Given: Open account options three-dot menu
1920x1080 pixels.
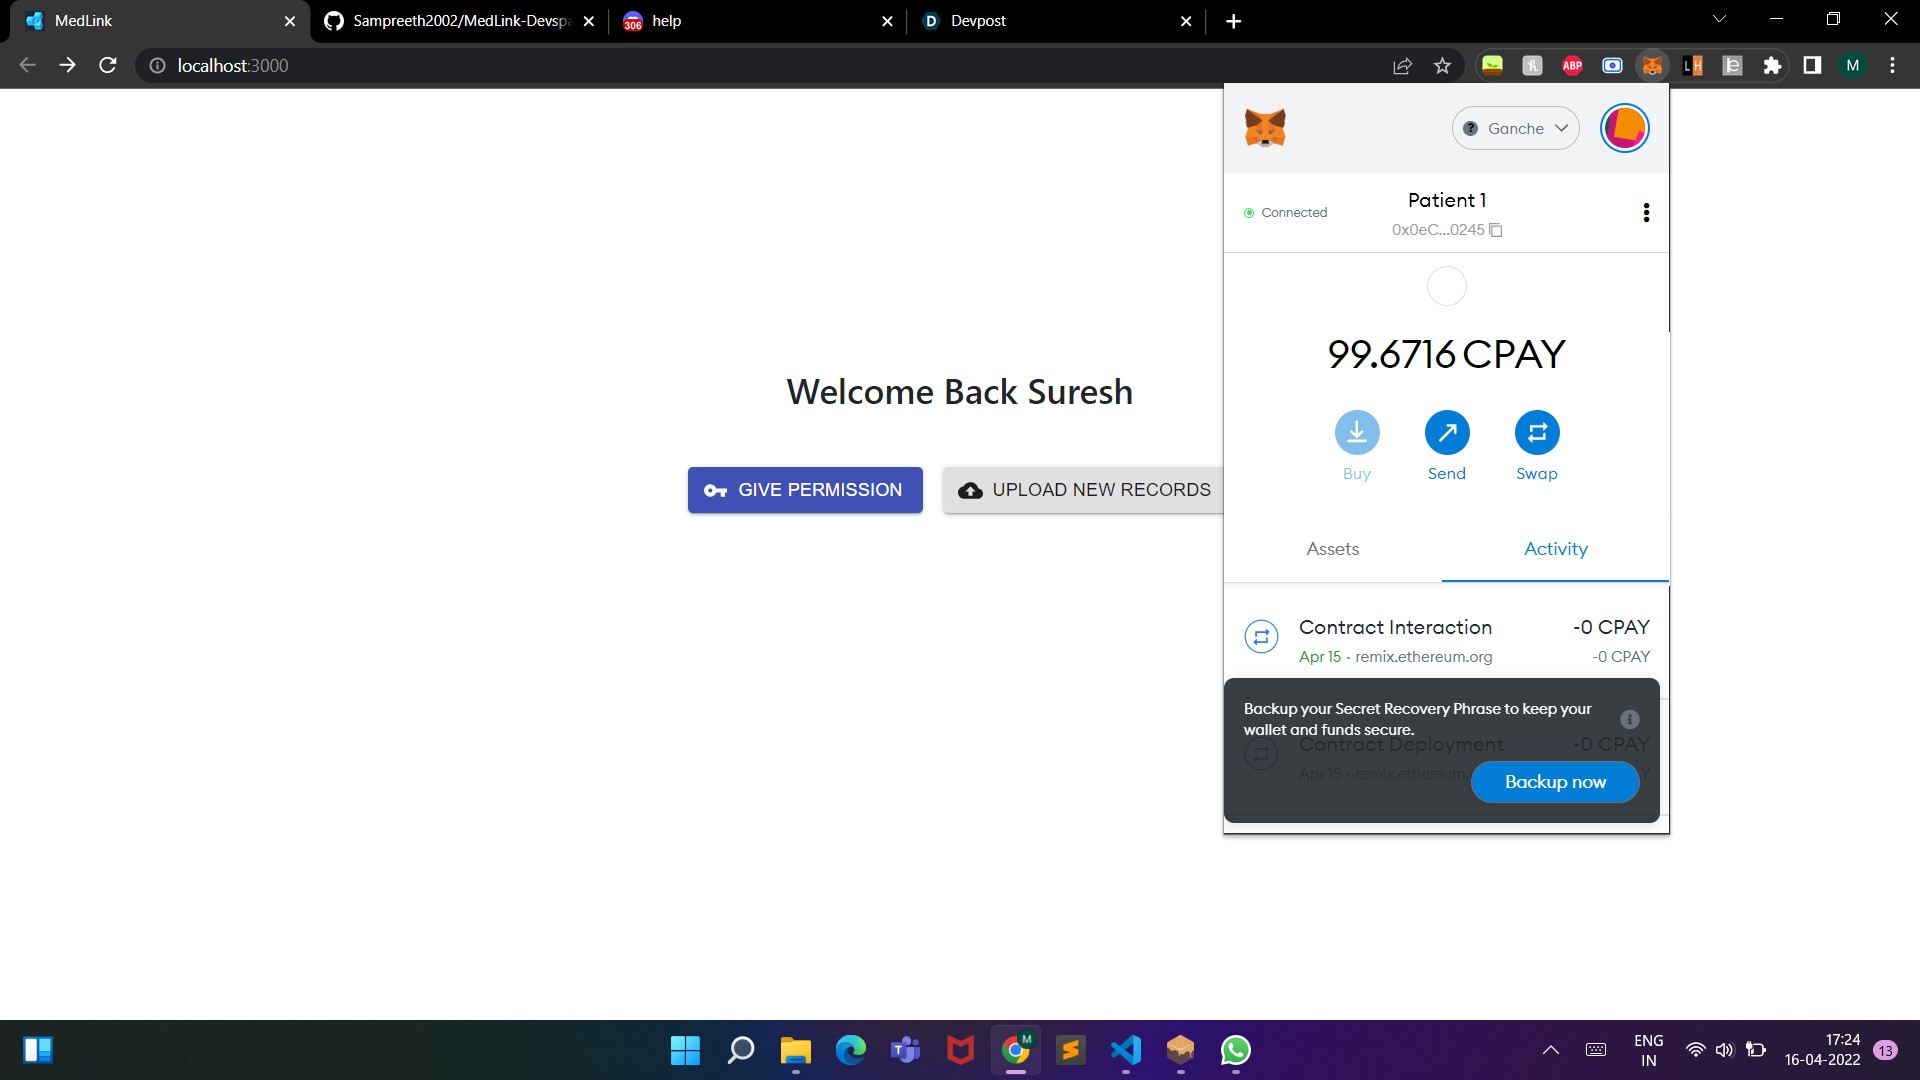Looking at the screenshot, I should click(1646, 212).
